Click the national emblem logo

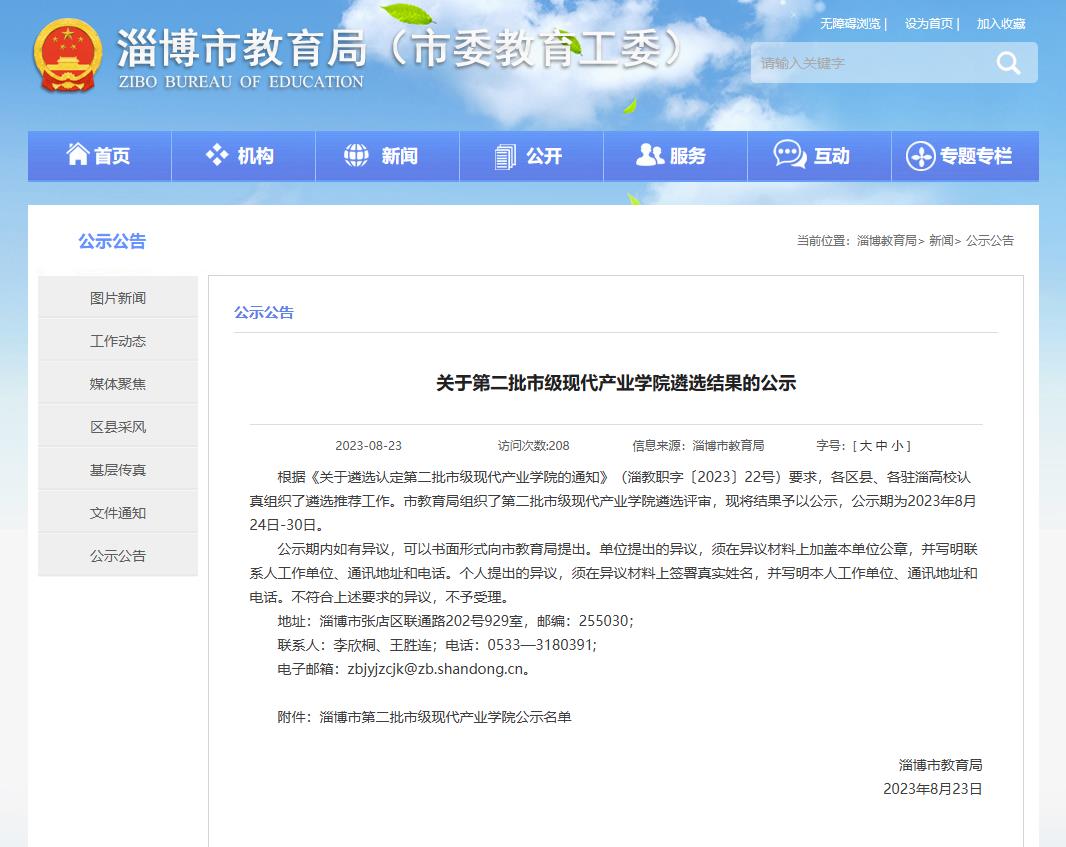click(68, 56)
